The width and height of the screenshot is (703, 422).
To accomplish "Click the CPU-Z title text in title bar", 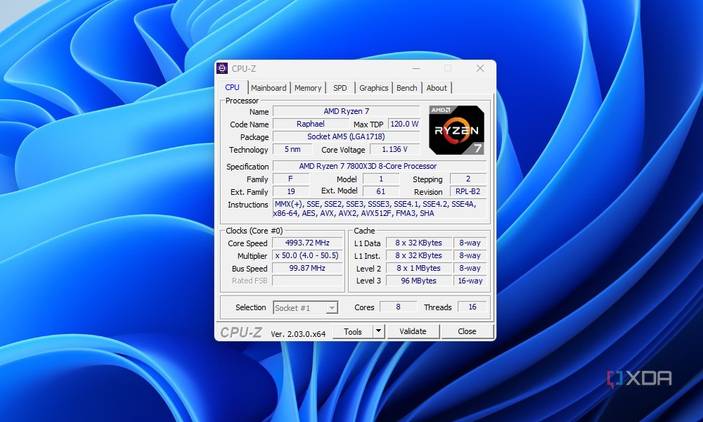I will pyautogui.click(x=244, y=69).
